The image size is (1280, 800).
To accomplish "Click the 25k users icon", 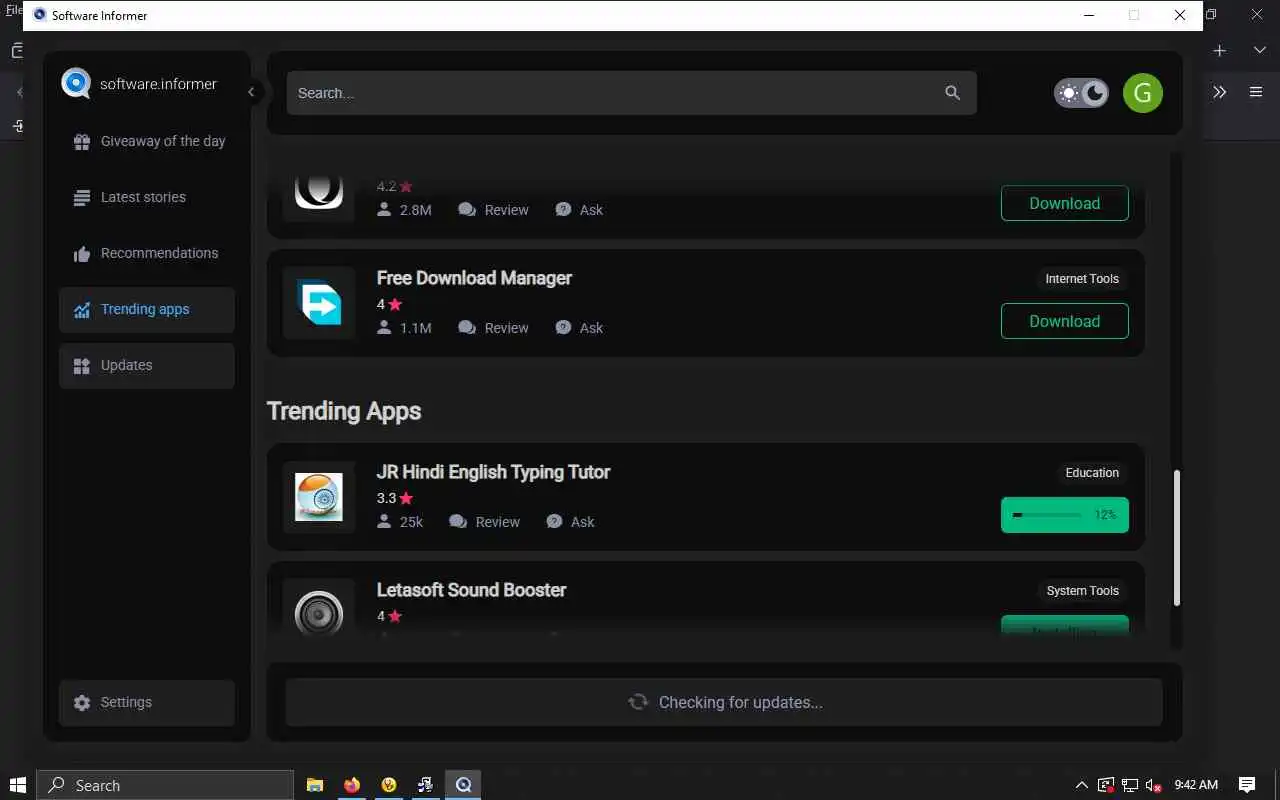I will pos(384,522).
